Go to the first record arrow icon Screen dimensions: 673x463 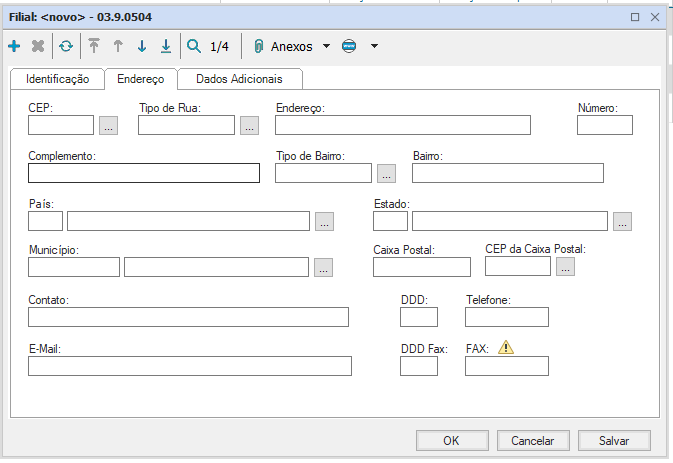(x=94, y=46)
